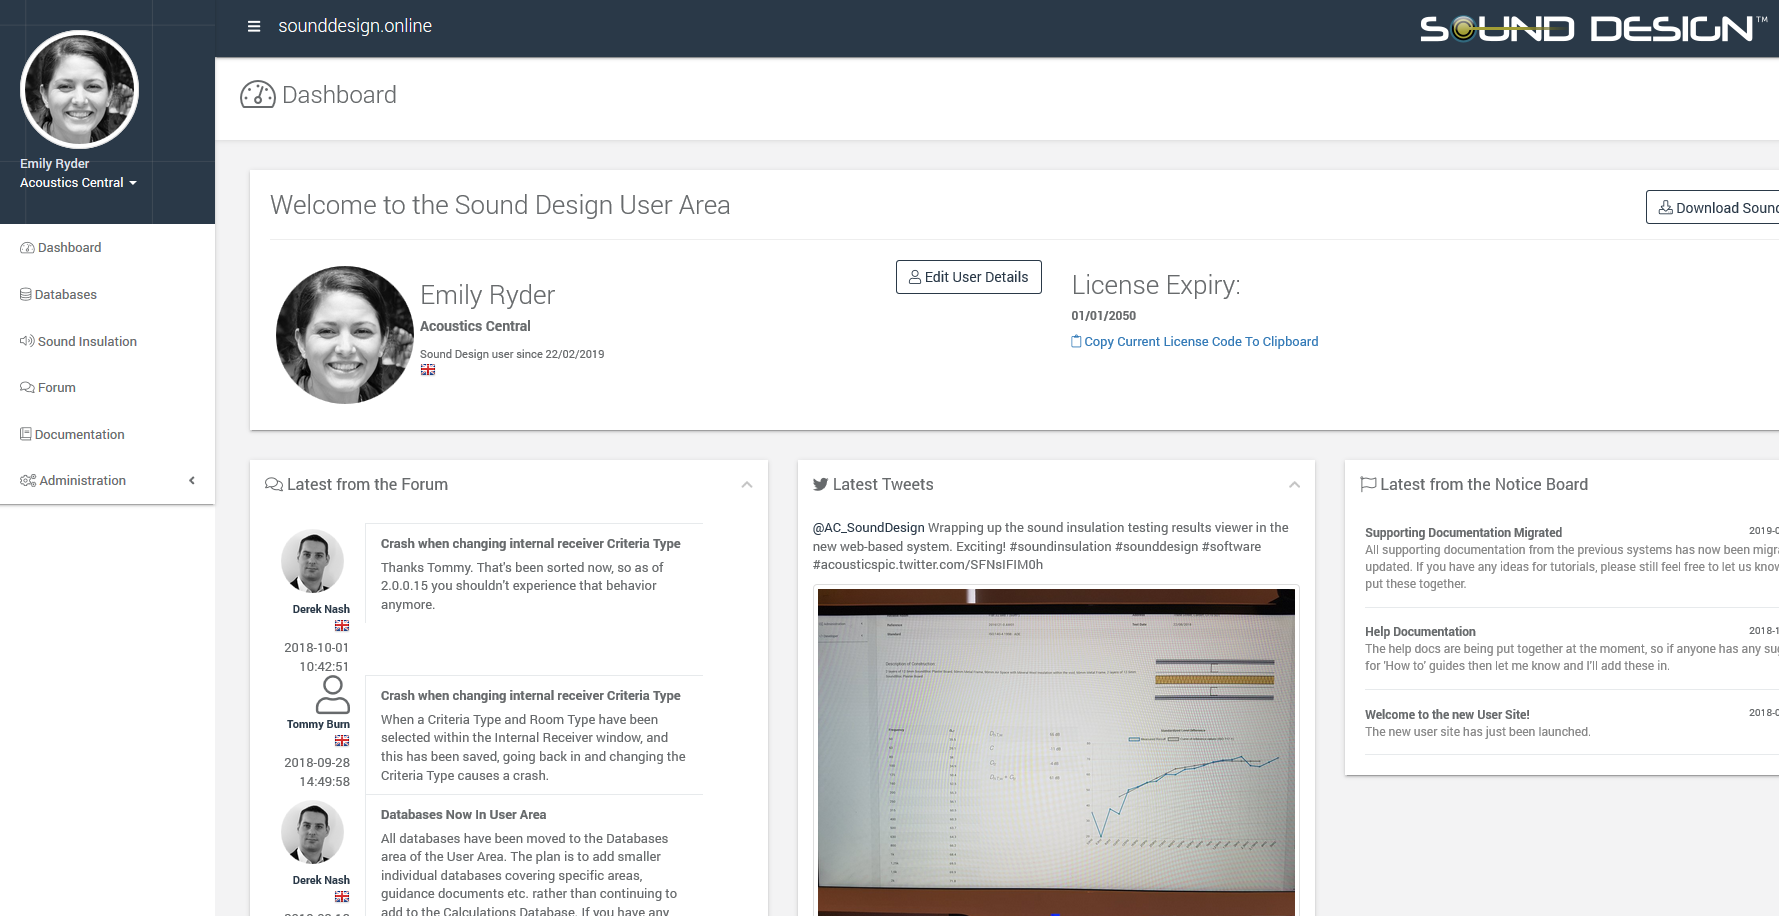
Task: Click the Download Sound Design button
Action: [x=1715, y=208]
